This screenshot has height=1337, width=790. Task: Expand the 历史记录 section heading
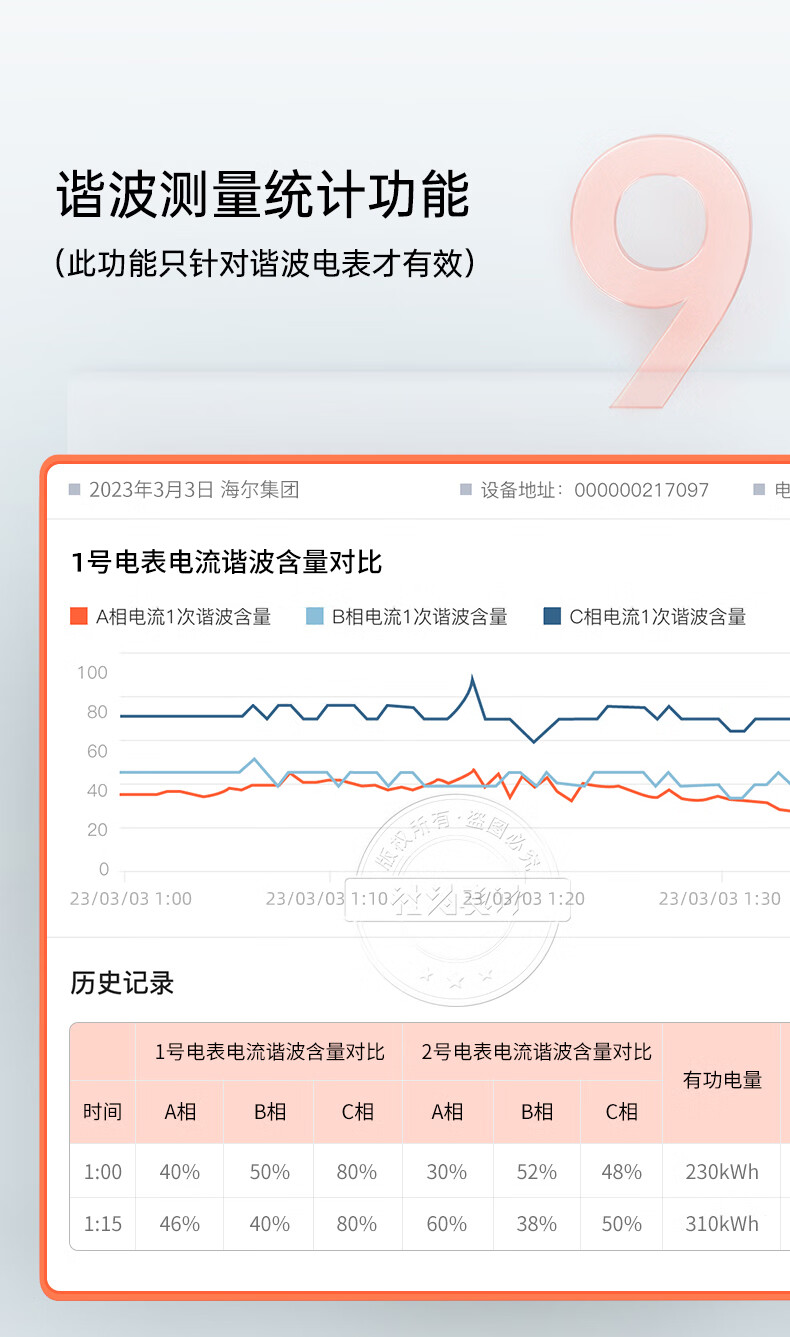pyautogui.click(x=122, y=983)
